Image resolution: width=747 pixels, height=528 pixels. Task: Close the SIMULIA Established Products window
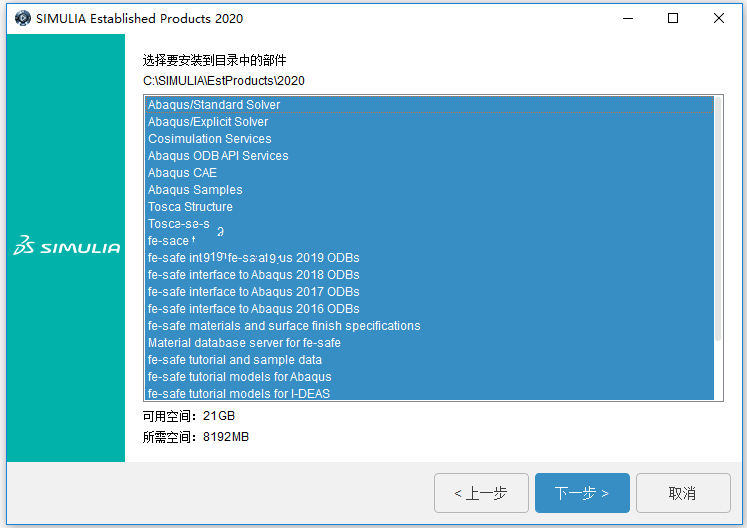tap(718, 18)
